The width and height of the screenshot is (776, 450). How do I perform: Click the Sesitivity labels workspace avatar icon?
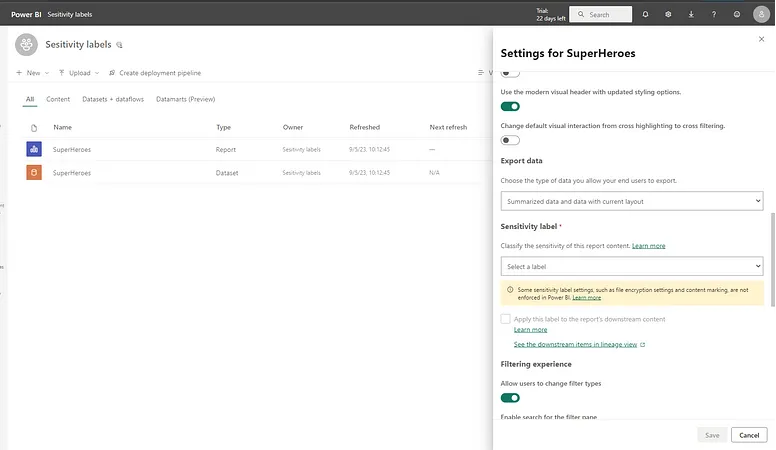point(26,45)
